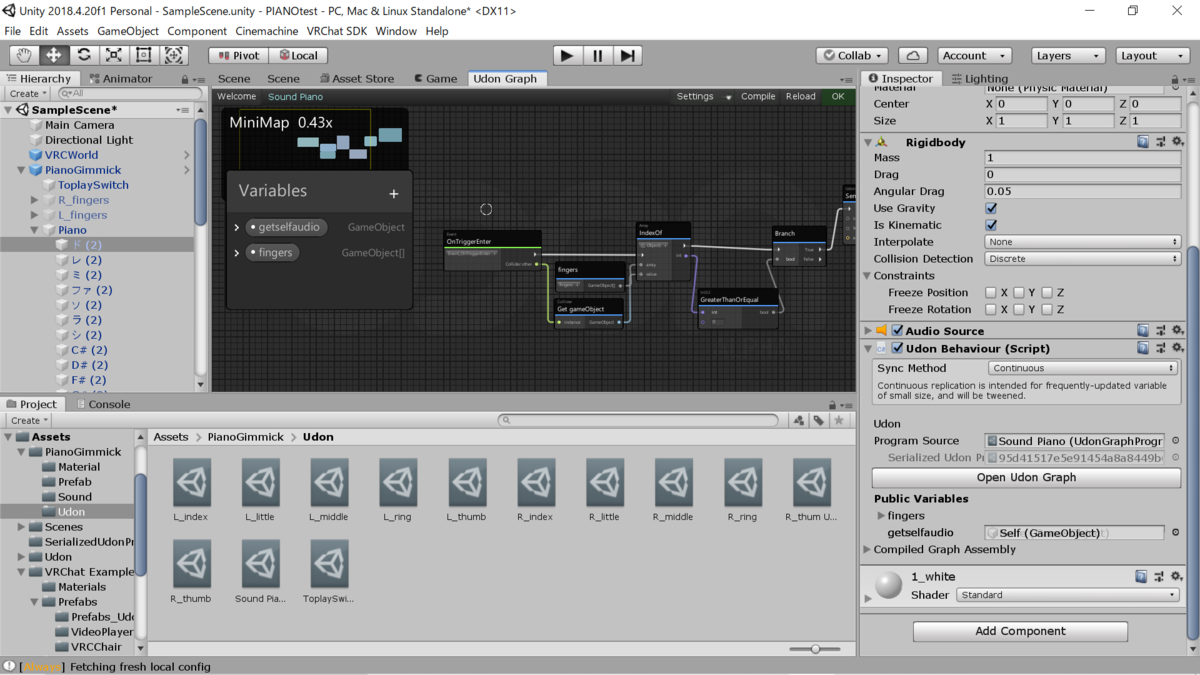1200x675 pixels.
Task: Collapse the Constraints foldout
Action: pos(868,276)
